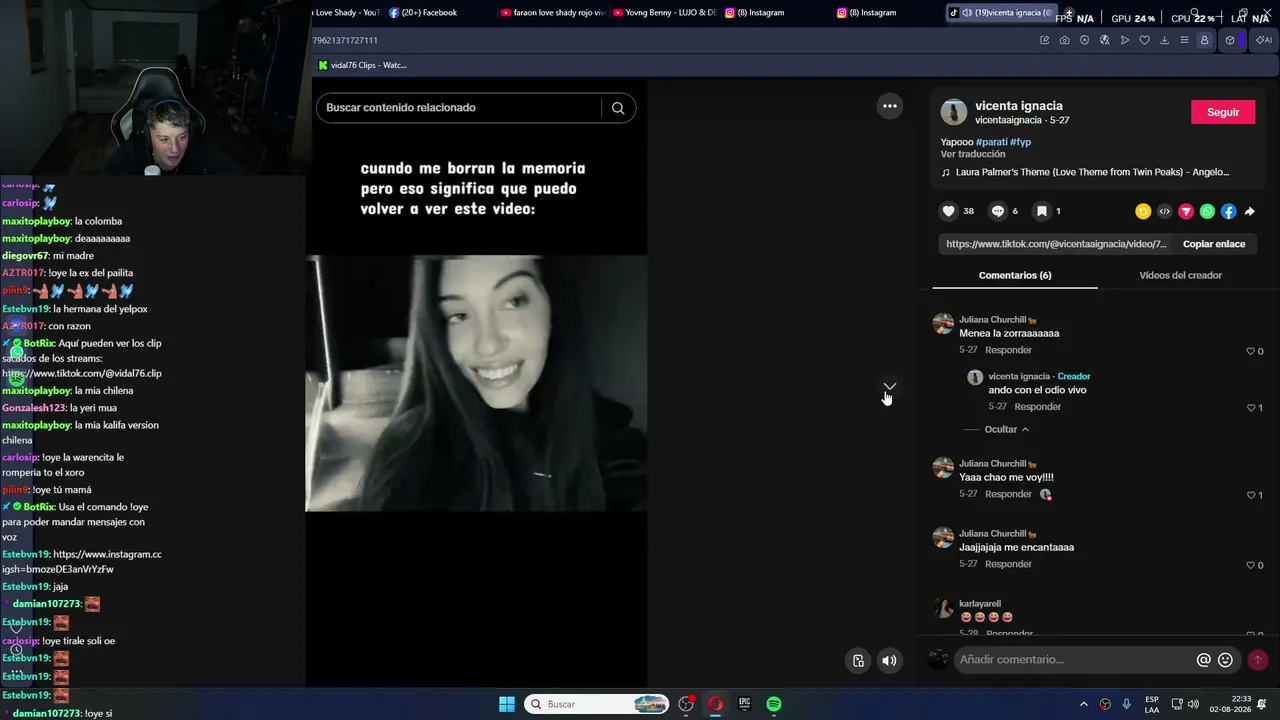Post the comment with the red arrow button
The height and width of the screenshot is (720, 1280).
click(x=1258, y=660)
